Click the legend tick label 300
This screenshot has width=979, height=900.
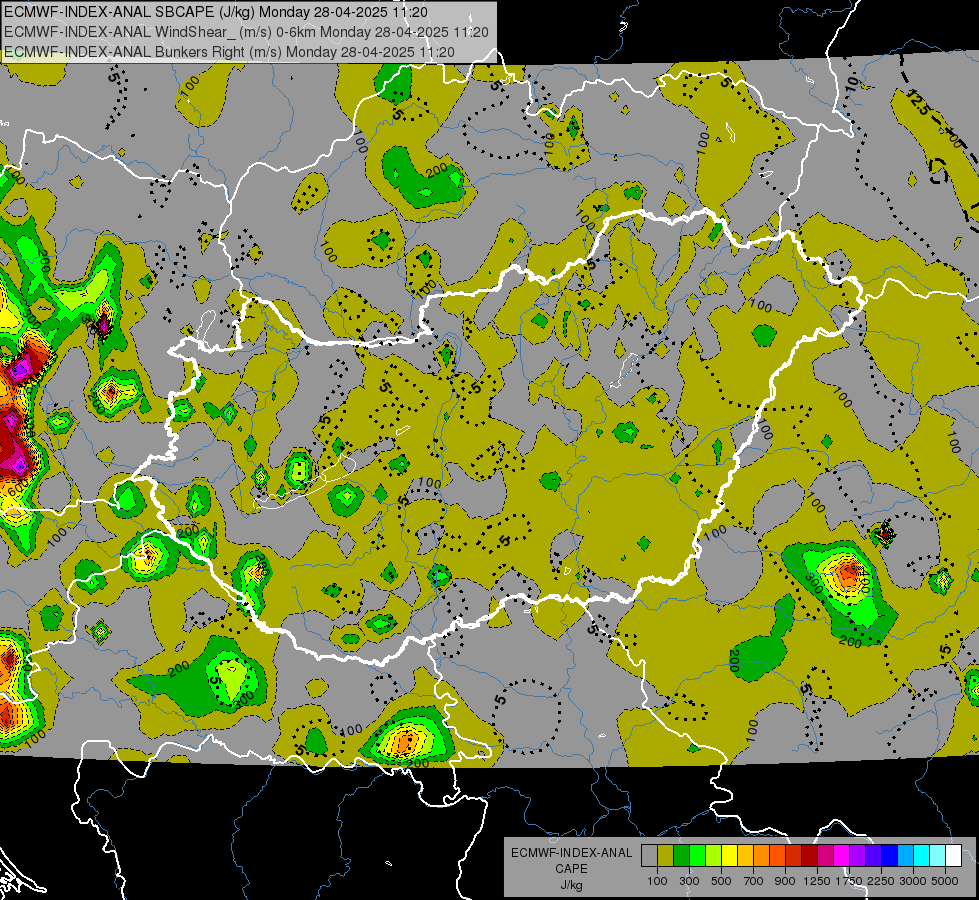[689, 881]
